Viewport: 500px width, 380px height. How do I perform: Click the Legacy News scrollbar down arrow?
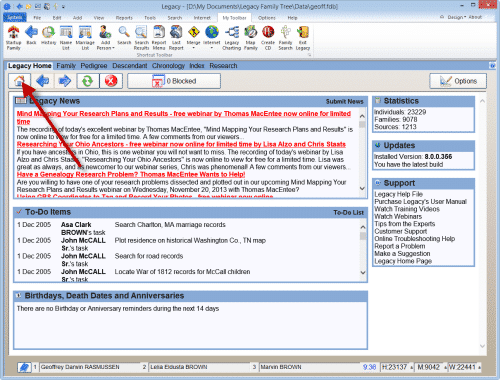tap(362, 189)
